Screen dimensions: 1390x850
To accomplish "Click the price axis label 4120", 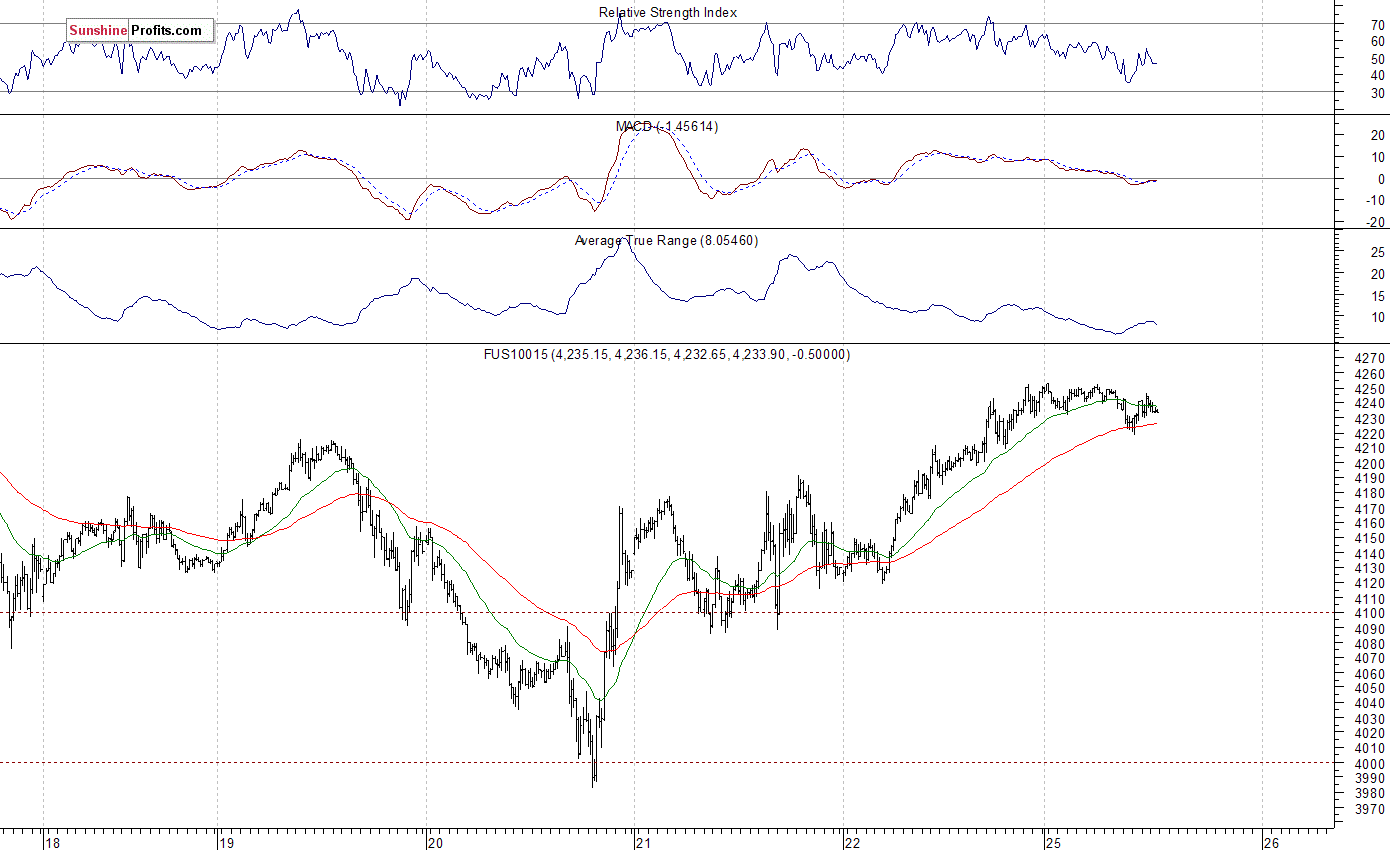I will (1371, 583).
